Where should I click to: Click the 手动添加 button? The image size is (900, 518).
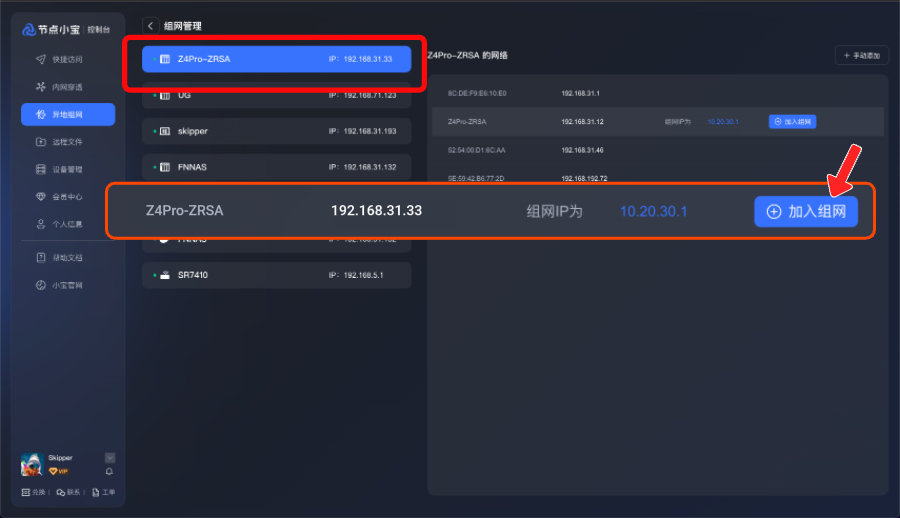[861, 56]
